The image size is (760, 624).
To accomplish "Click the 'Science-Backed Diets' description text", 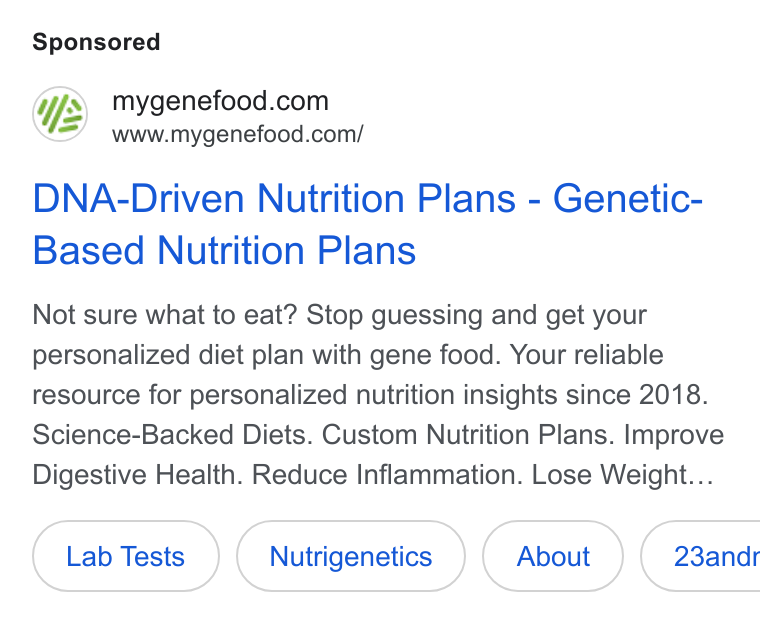I will [x=173, y=434].
